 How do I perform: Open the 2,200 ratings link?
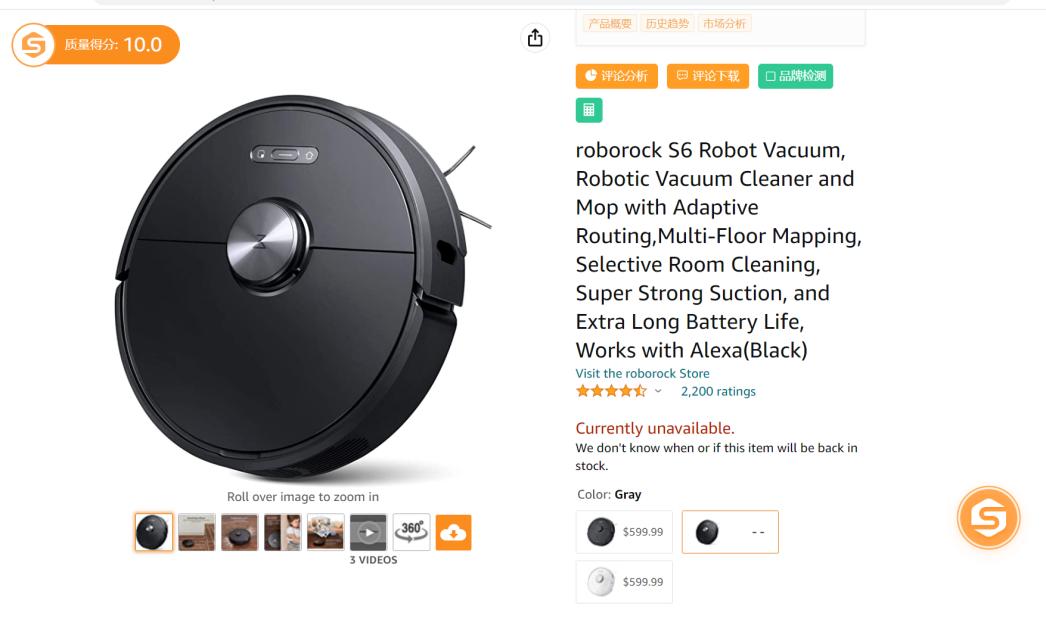tap(718, 391)
